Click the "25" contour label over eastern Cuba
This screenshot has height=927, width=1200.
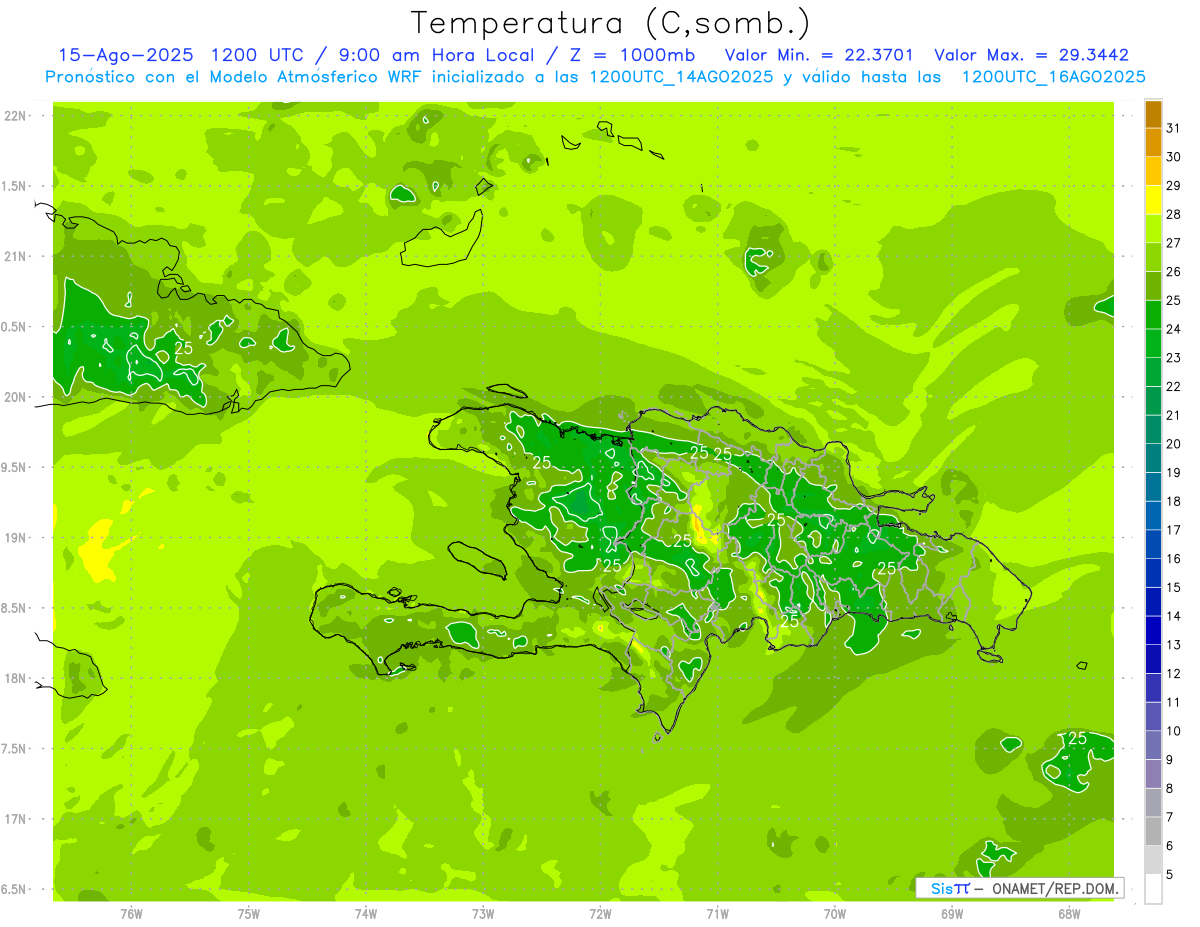(184, 348)
